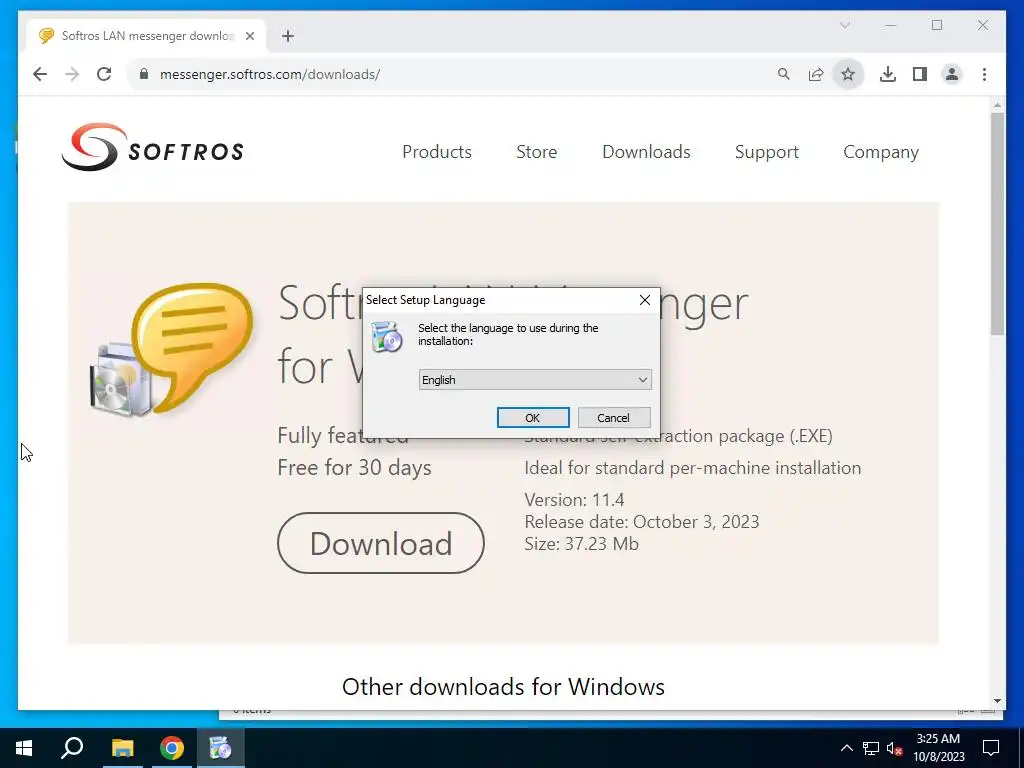Image resolution: width=1024 pixels, height=768 pixels.
Task: View site info via padlock icon
Action: 144,74
